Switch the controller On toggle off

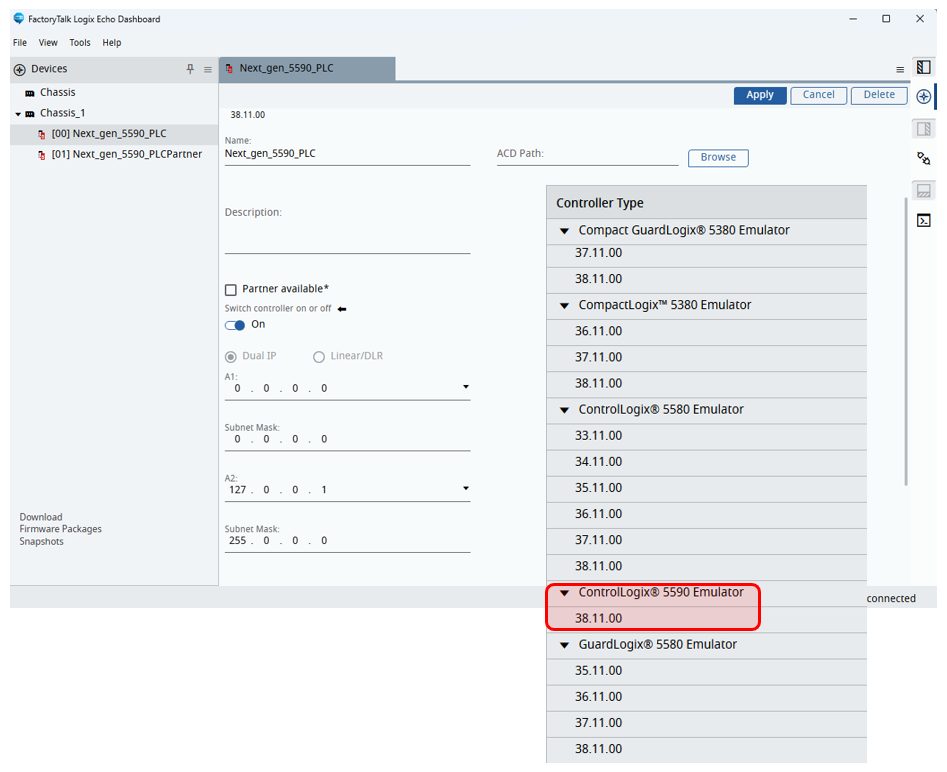click(x=235, y=325)
